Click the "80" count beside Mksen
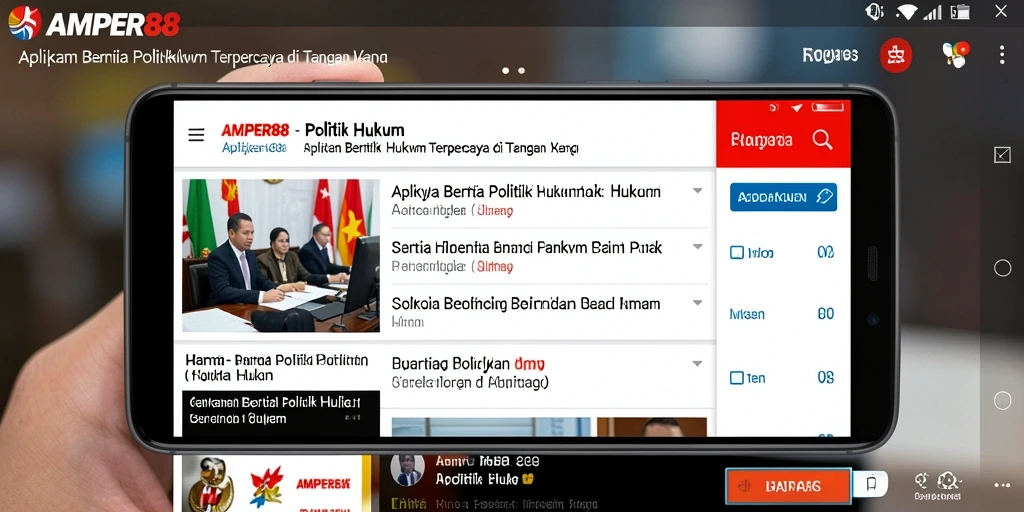This screenshot has height=512, width=1024. [x=826, y=314]
